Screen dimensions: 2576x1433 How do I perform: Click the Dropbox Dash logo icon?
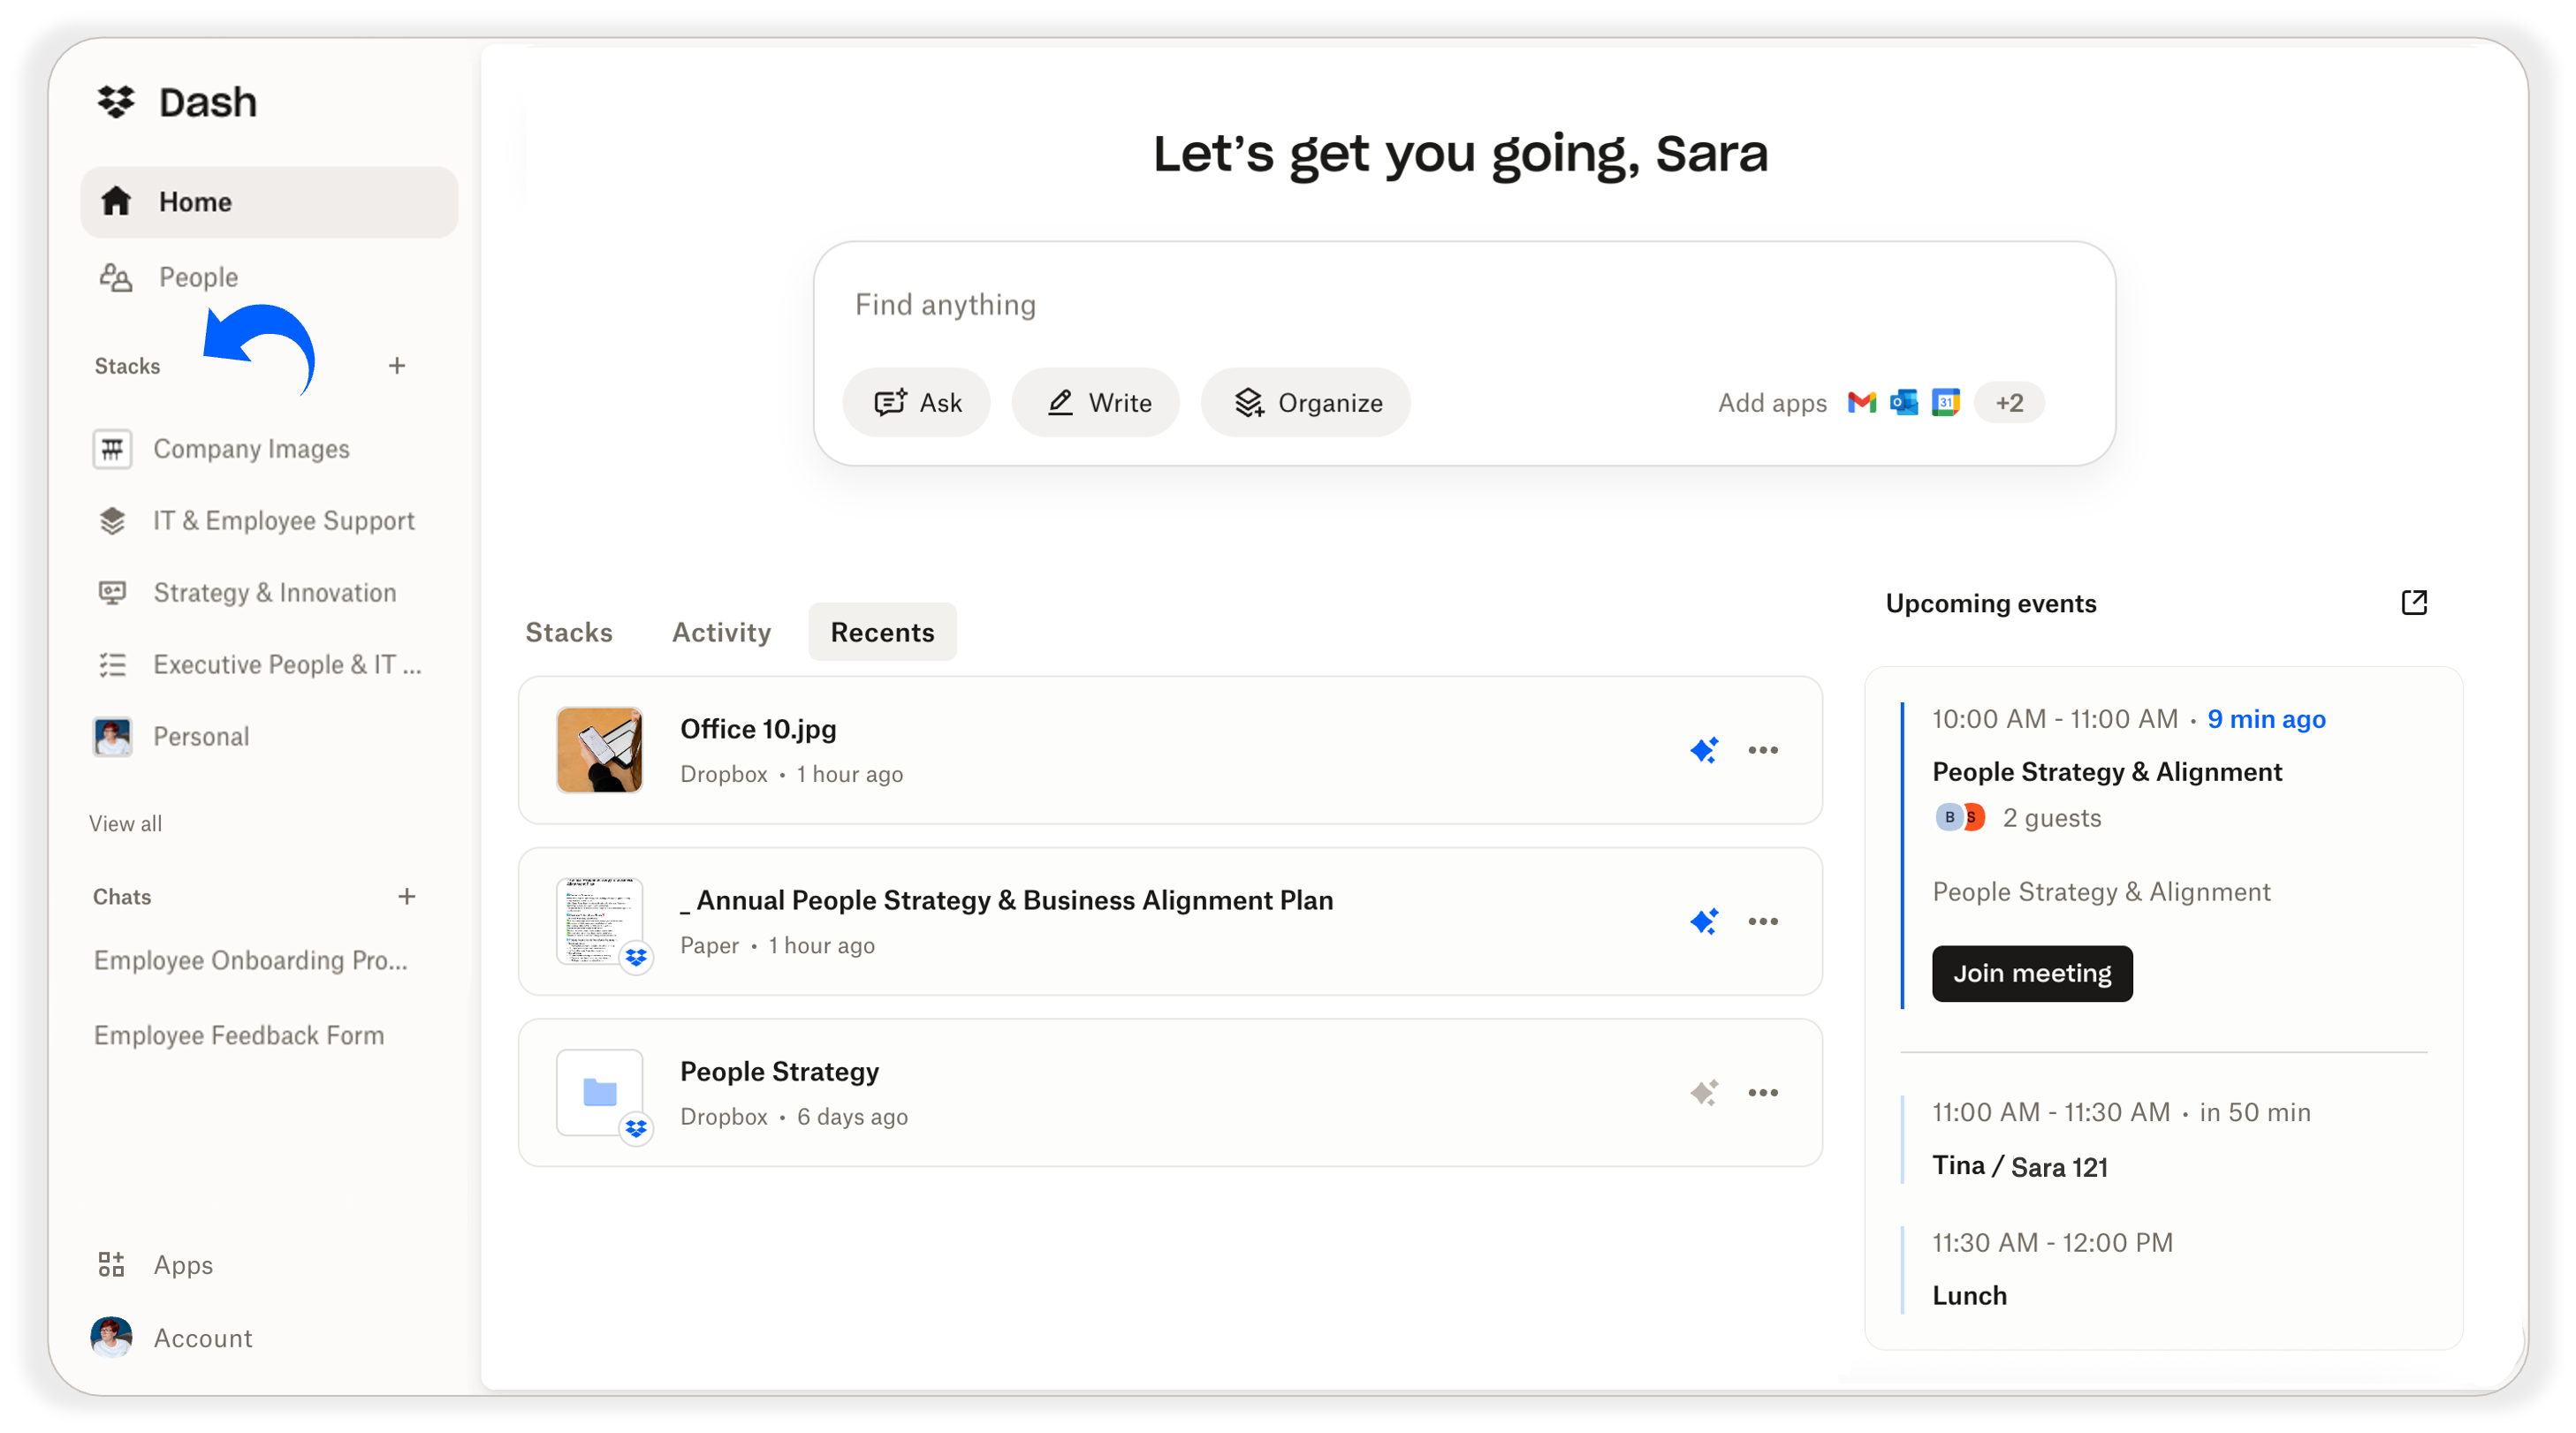[116, 101]
